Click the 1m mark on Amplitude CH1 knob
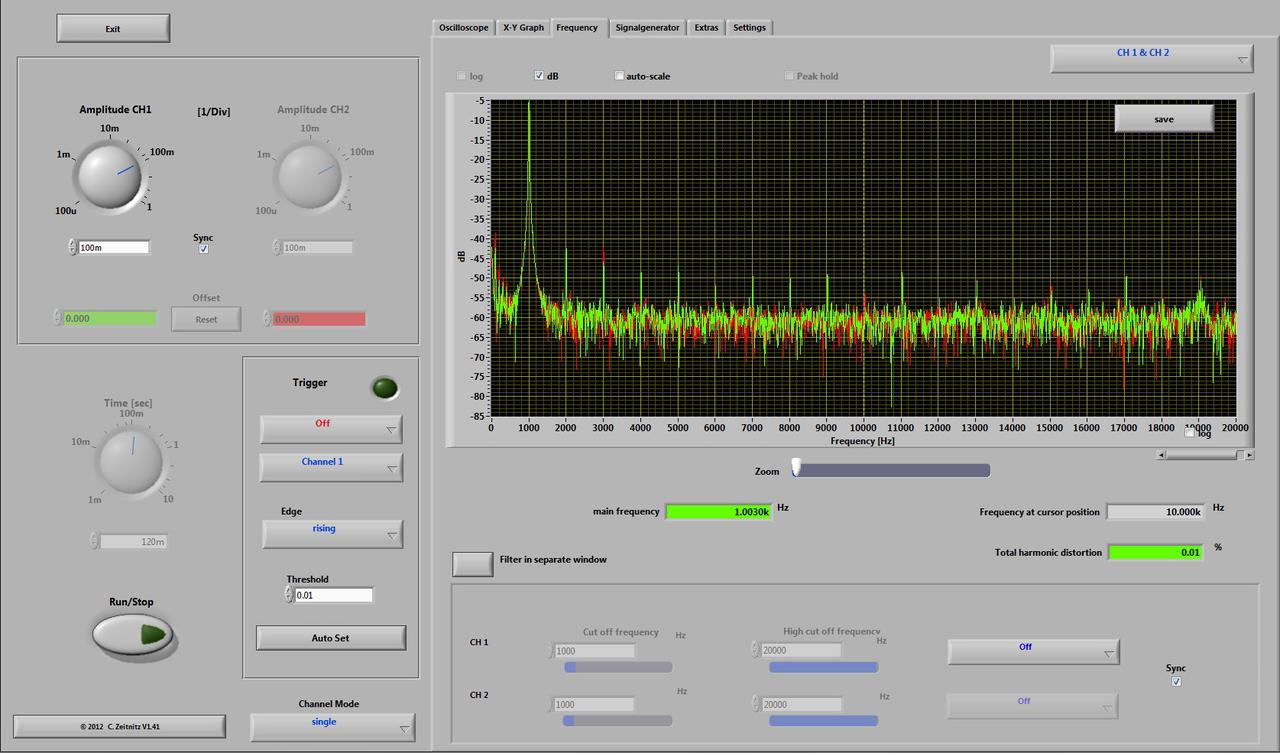The width and height of the screenshot is (1280, 753). tap(63, 154)
